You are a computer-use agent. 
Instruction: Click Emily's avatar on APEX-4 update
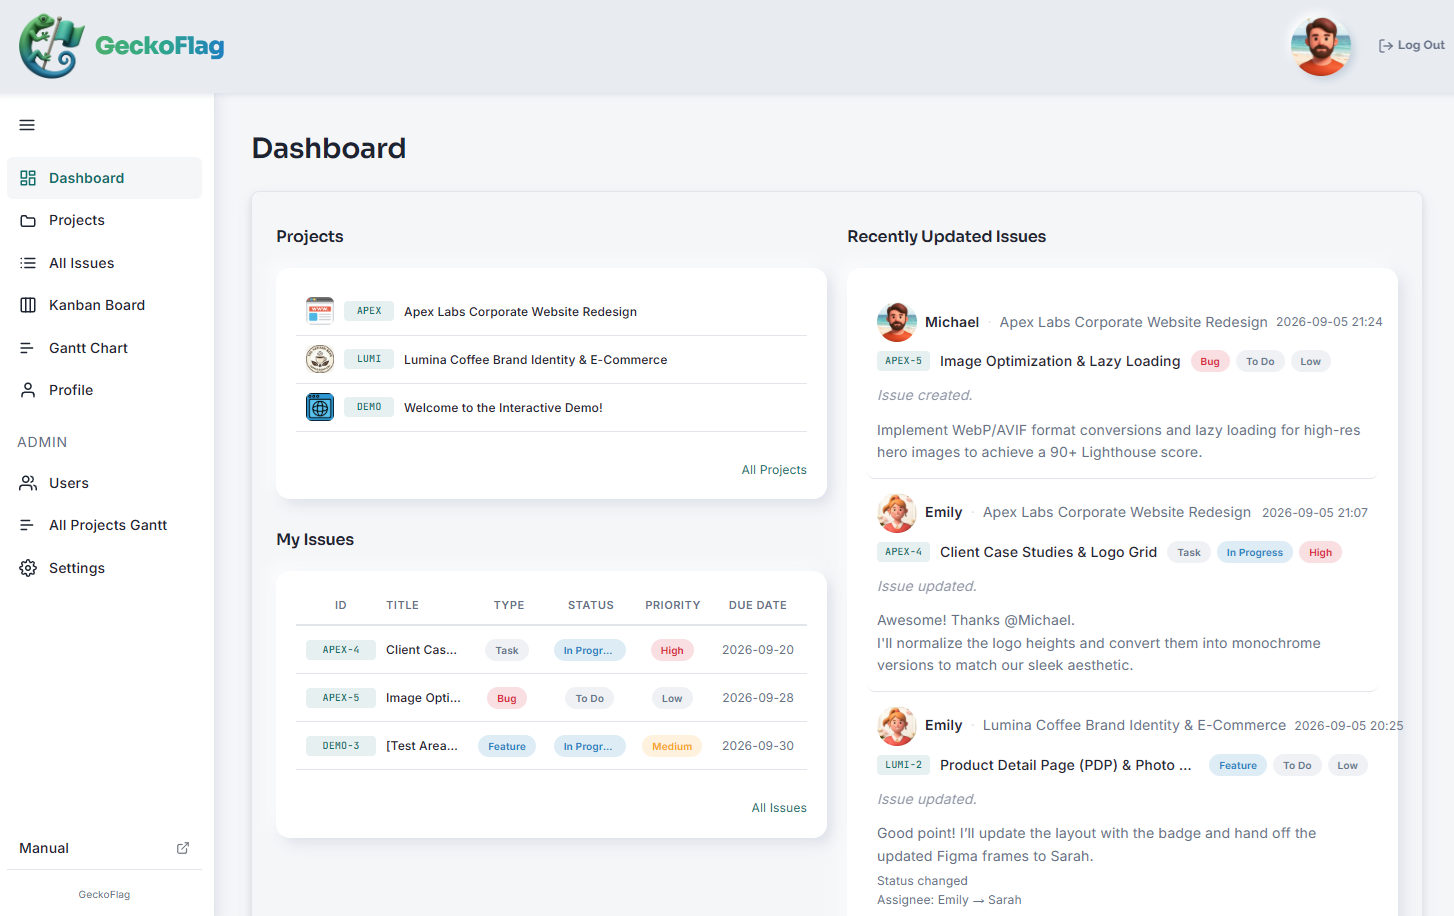click(x=897, y=513)
